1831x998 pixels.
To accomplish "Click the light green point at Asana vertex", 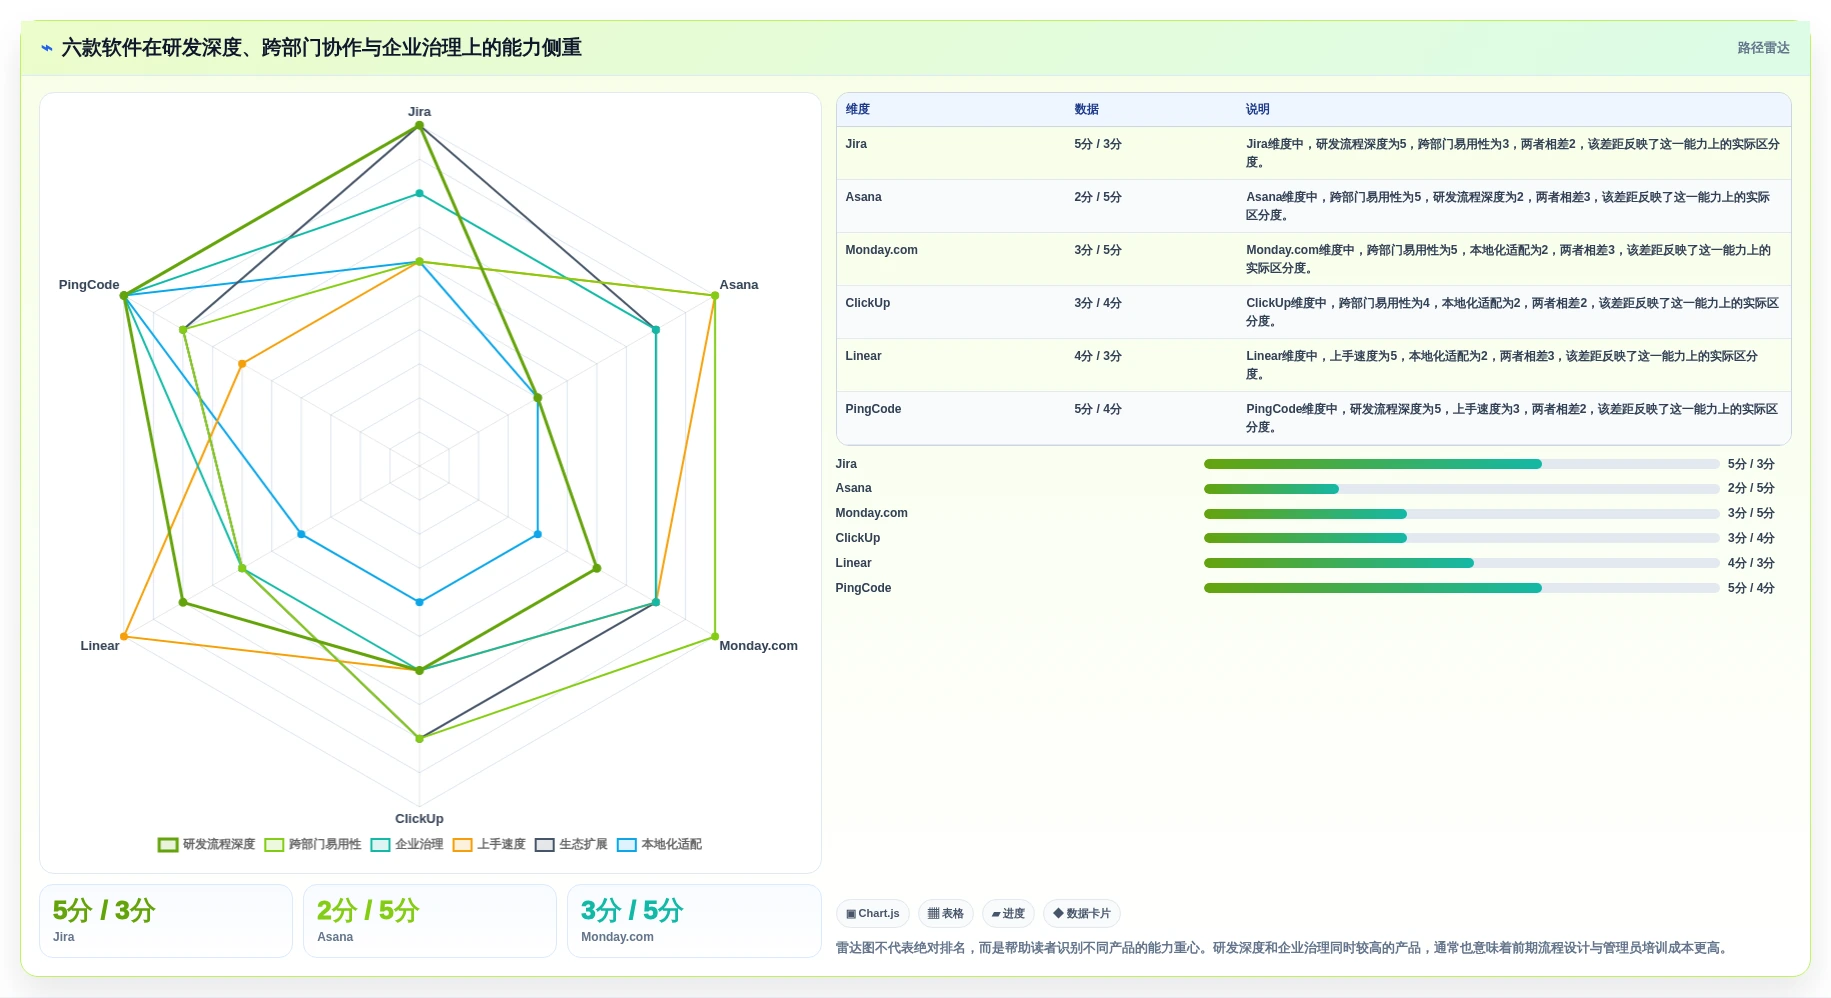I will [x=715, y=296].
